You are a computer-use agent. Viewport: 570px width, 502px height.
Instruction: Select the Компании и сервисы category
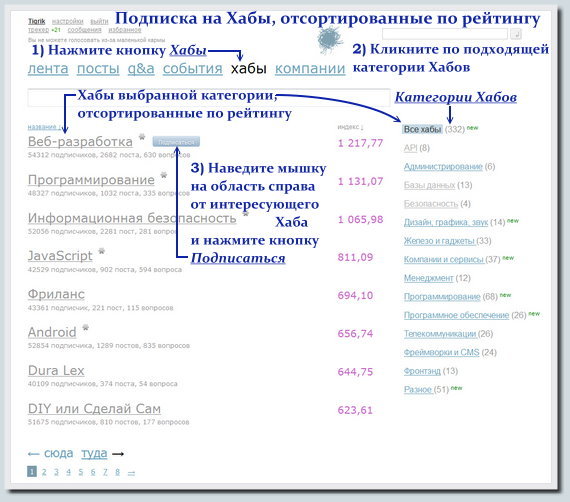click(x=443, y=260)
